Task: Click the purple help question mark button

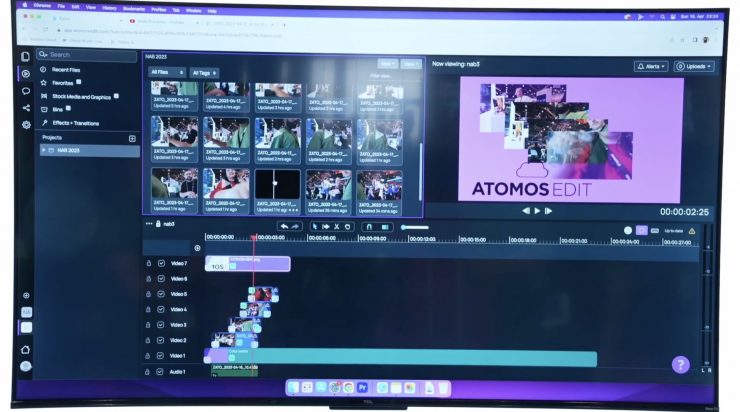Action: pos(680,364)
